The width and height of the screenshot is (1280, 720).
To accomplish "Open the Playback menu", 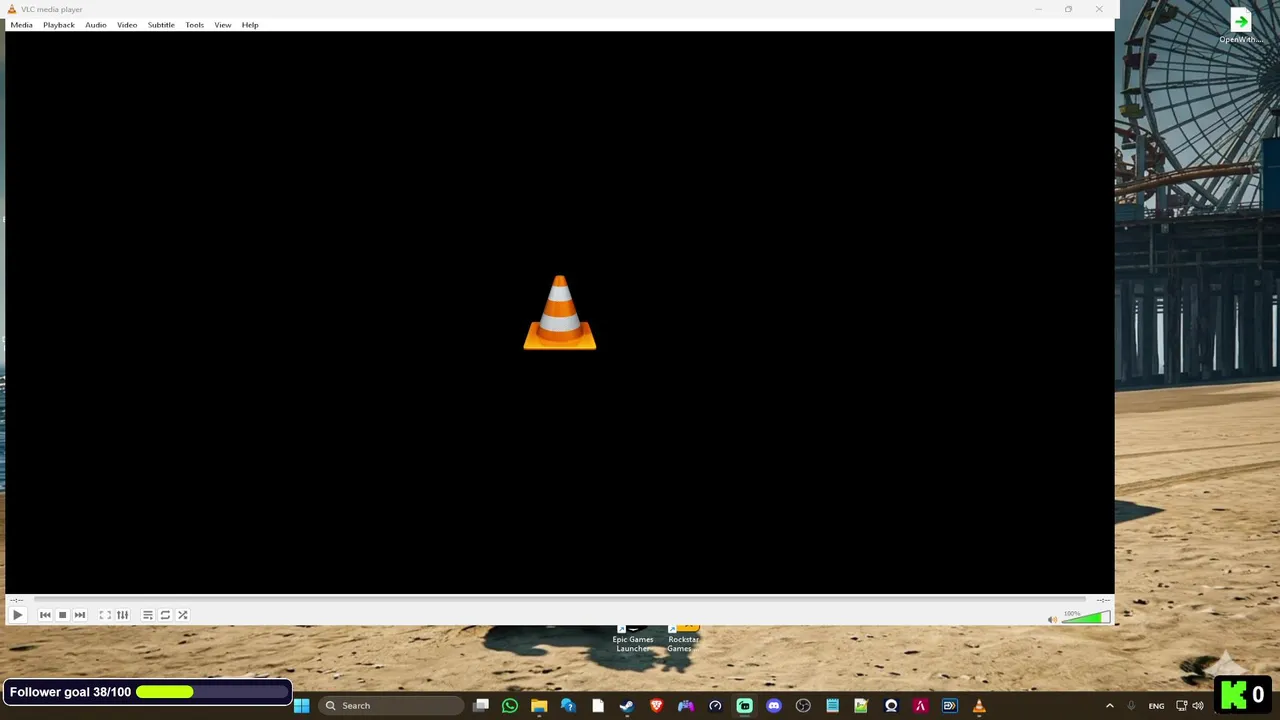I will coord(59,25).
